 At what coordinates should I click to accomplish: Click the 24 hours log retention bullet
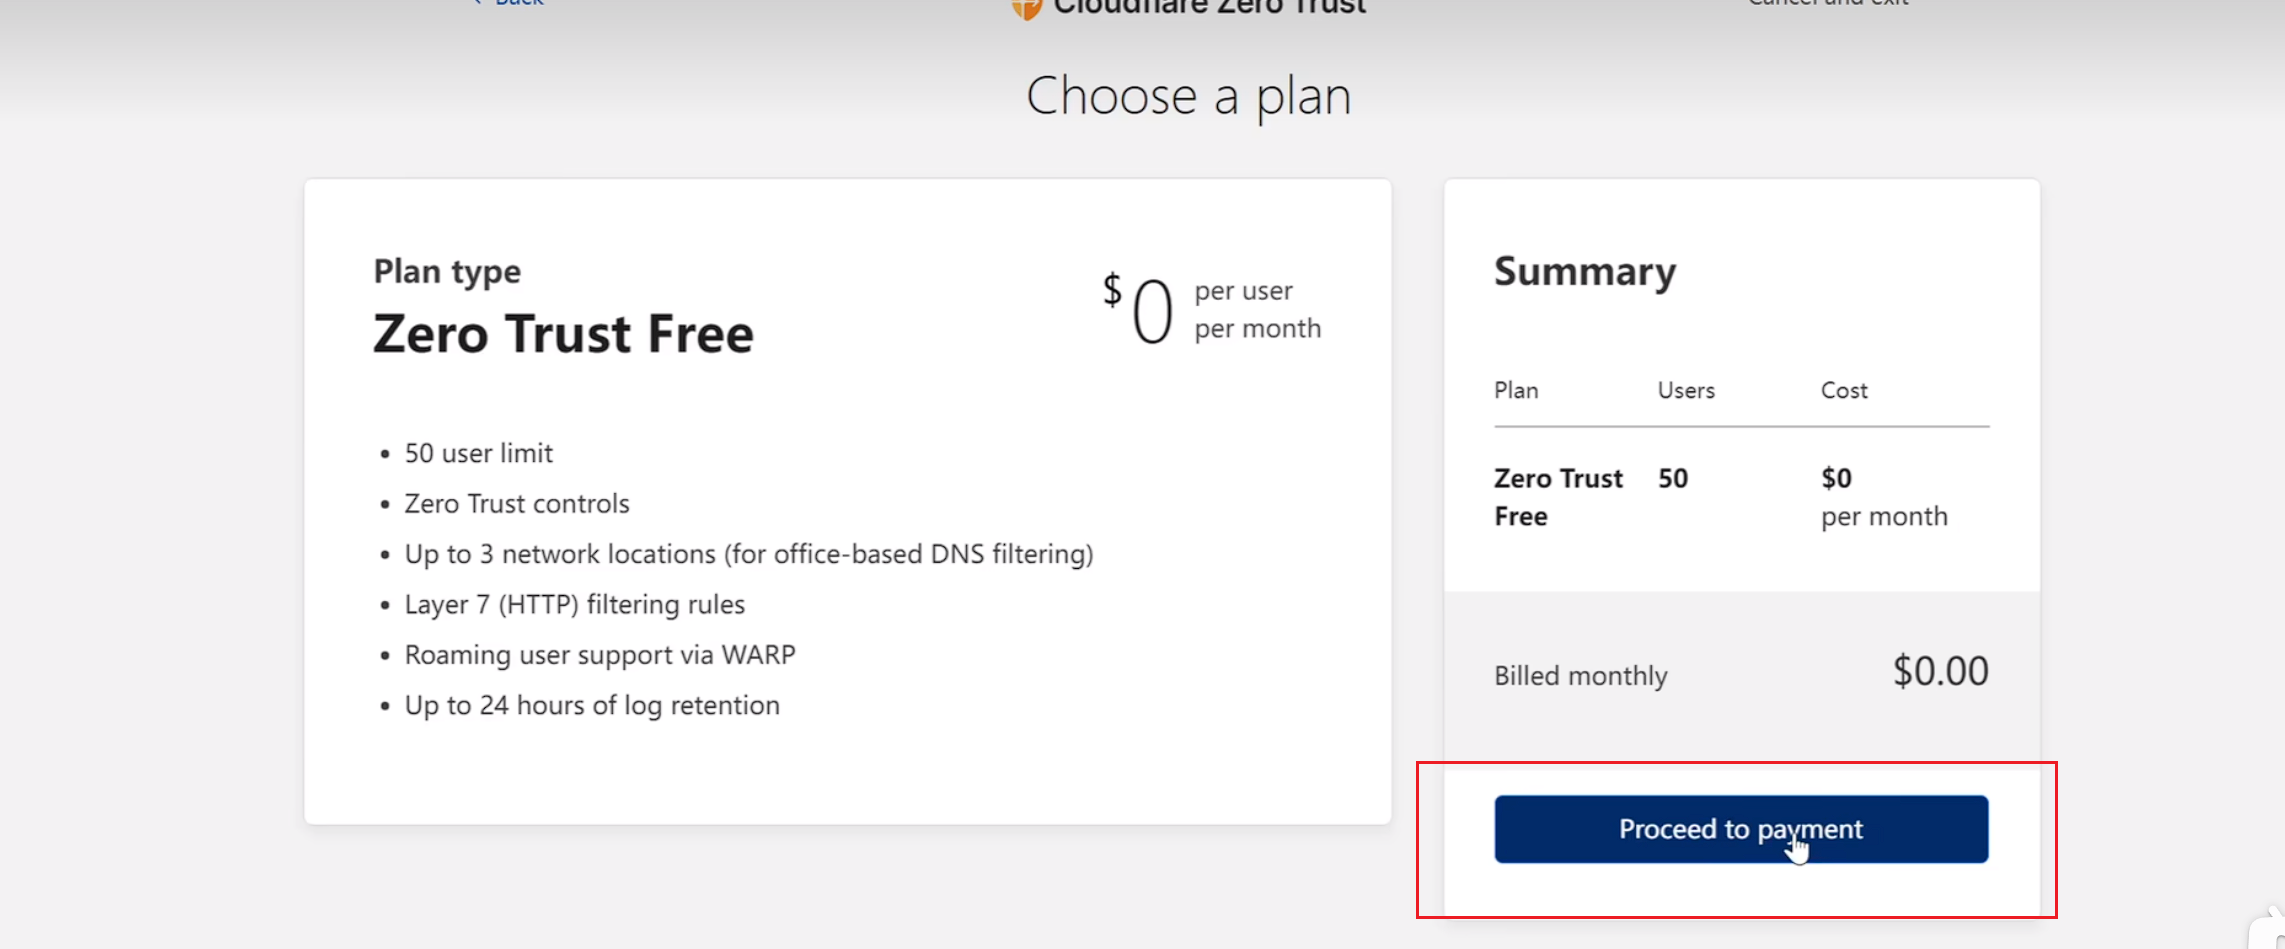pos(591,705)
